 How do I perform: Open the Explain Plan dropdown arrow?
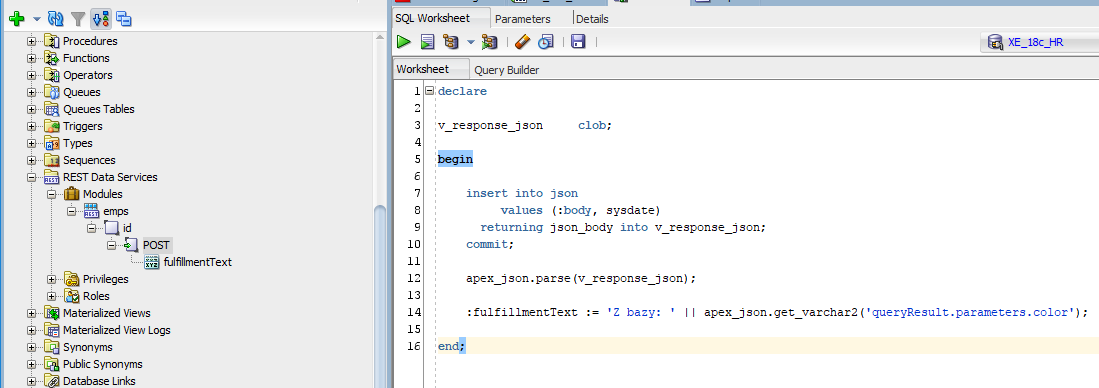(471, 42)
